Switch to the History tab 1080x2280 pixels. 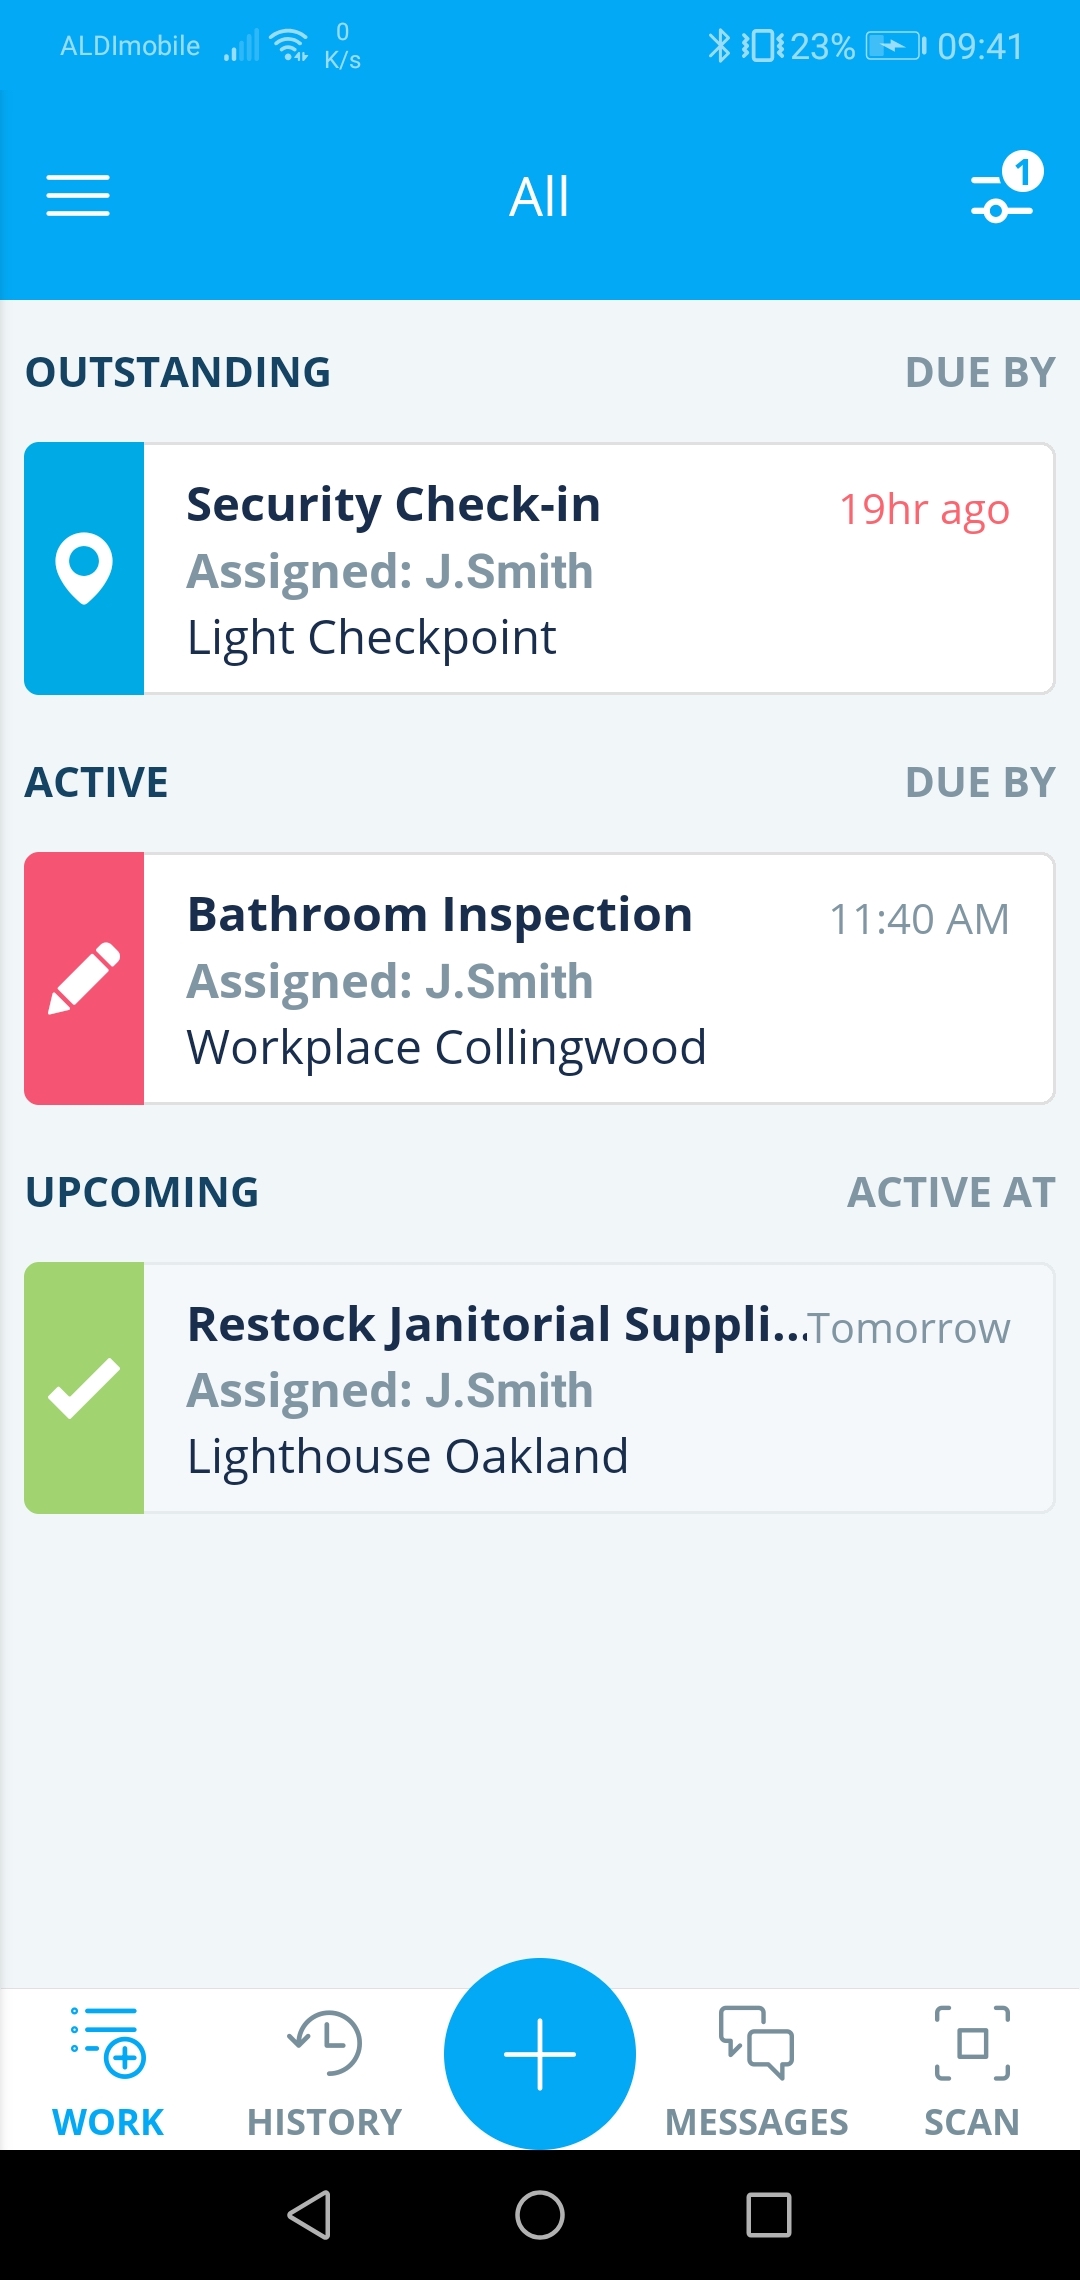324,2072
